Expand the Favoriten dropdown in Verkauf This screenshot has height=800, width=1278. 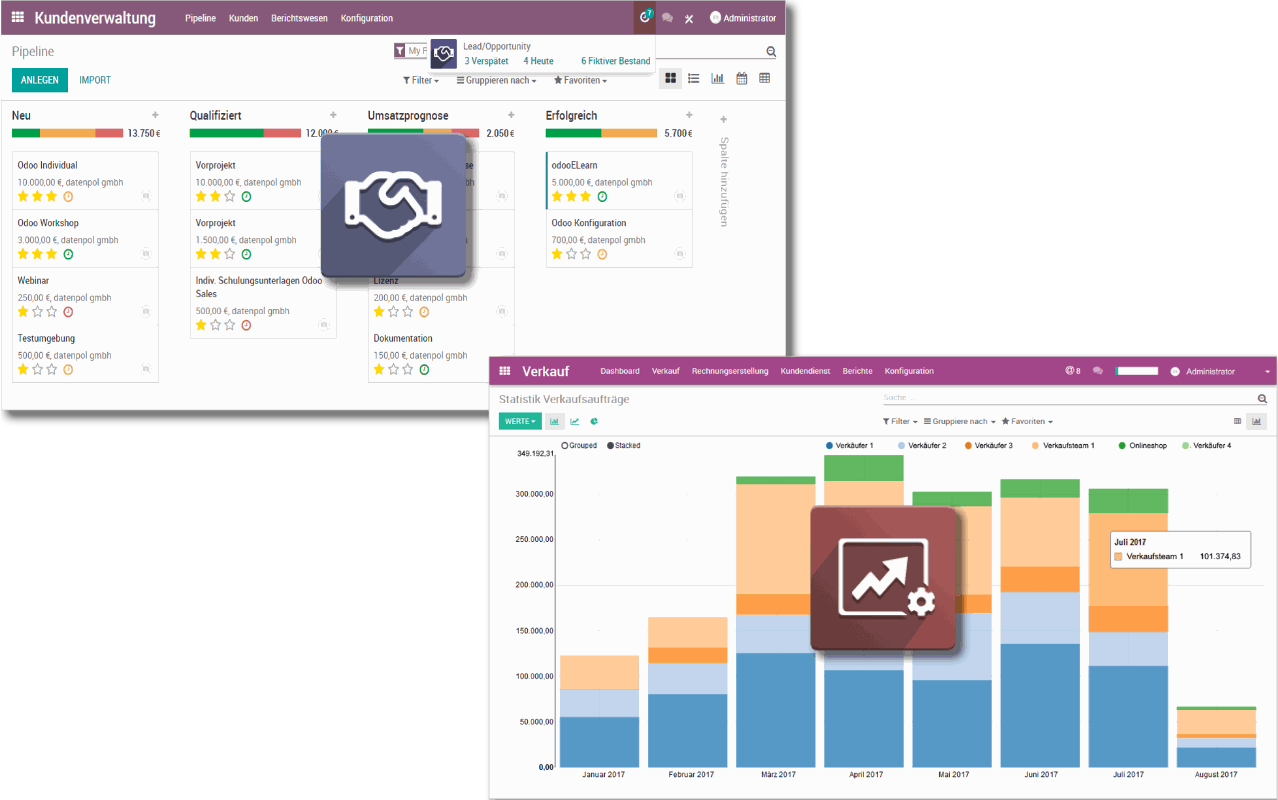1027,421
